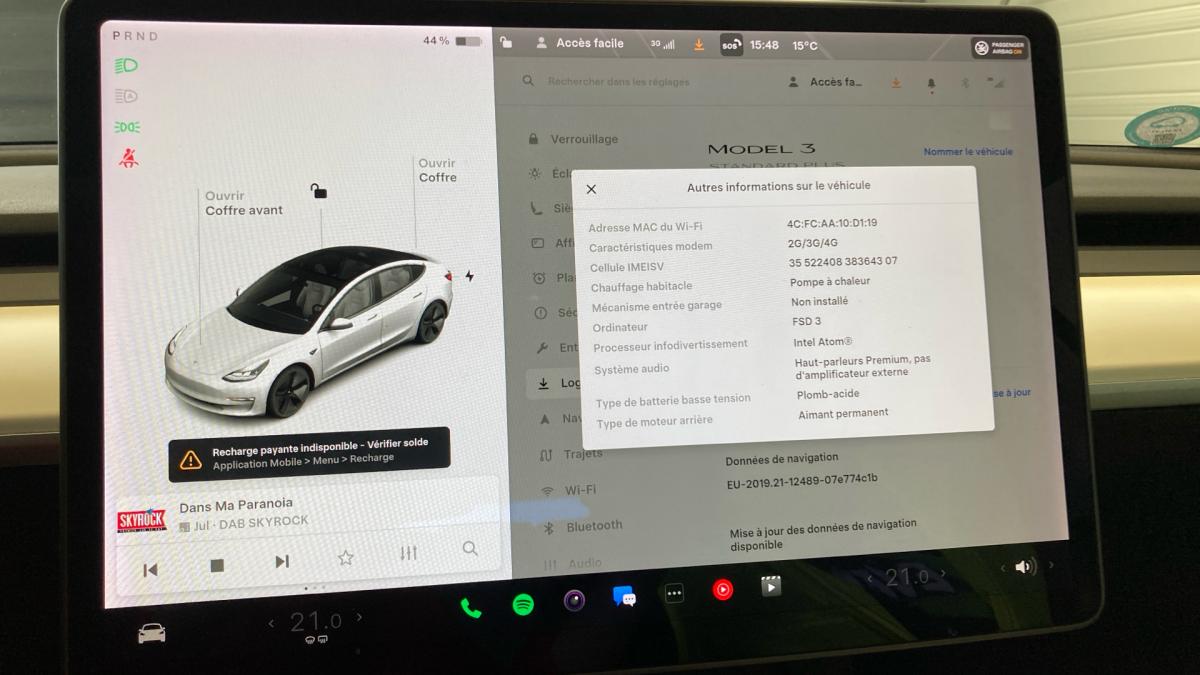
Task: Open the rear trunk via Ouvrir Coffre
Action: pos(437,170)
